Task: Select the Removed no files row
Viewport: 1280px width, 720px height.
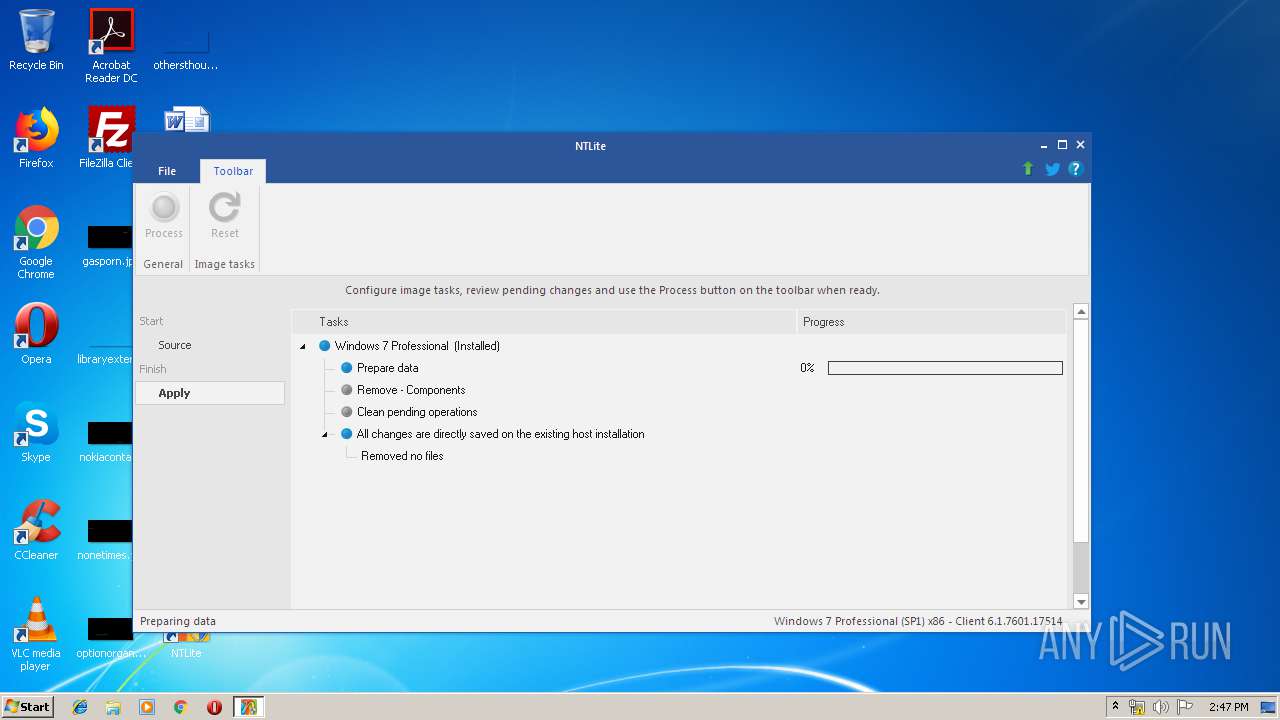Action: [x=402, y=456]
